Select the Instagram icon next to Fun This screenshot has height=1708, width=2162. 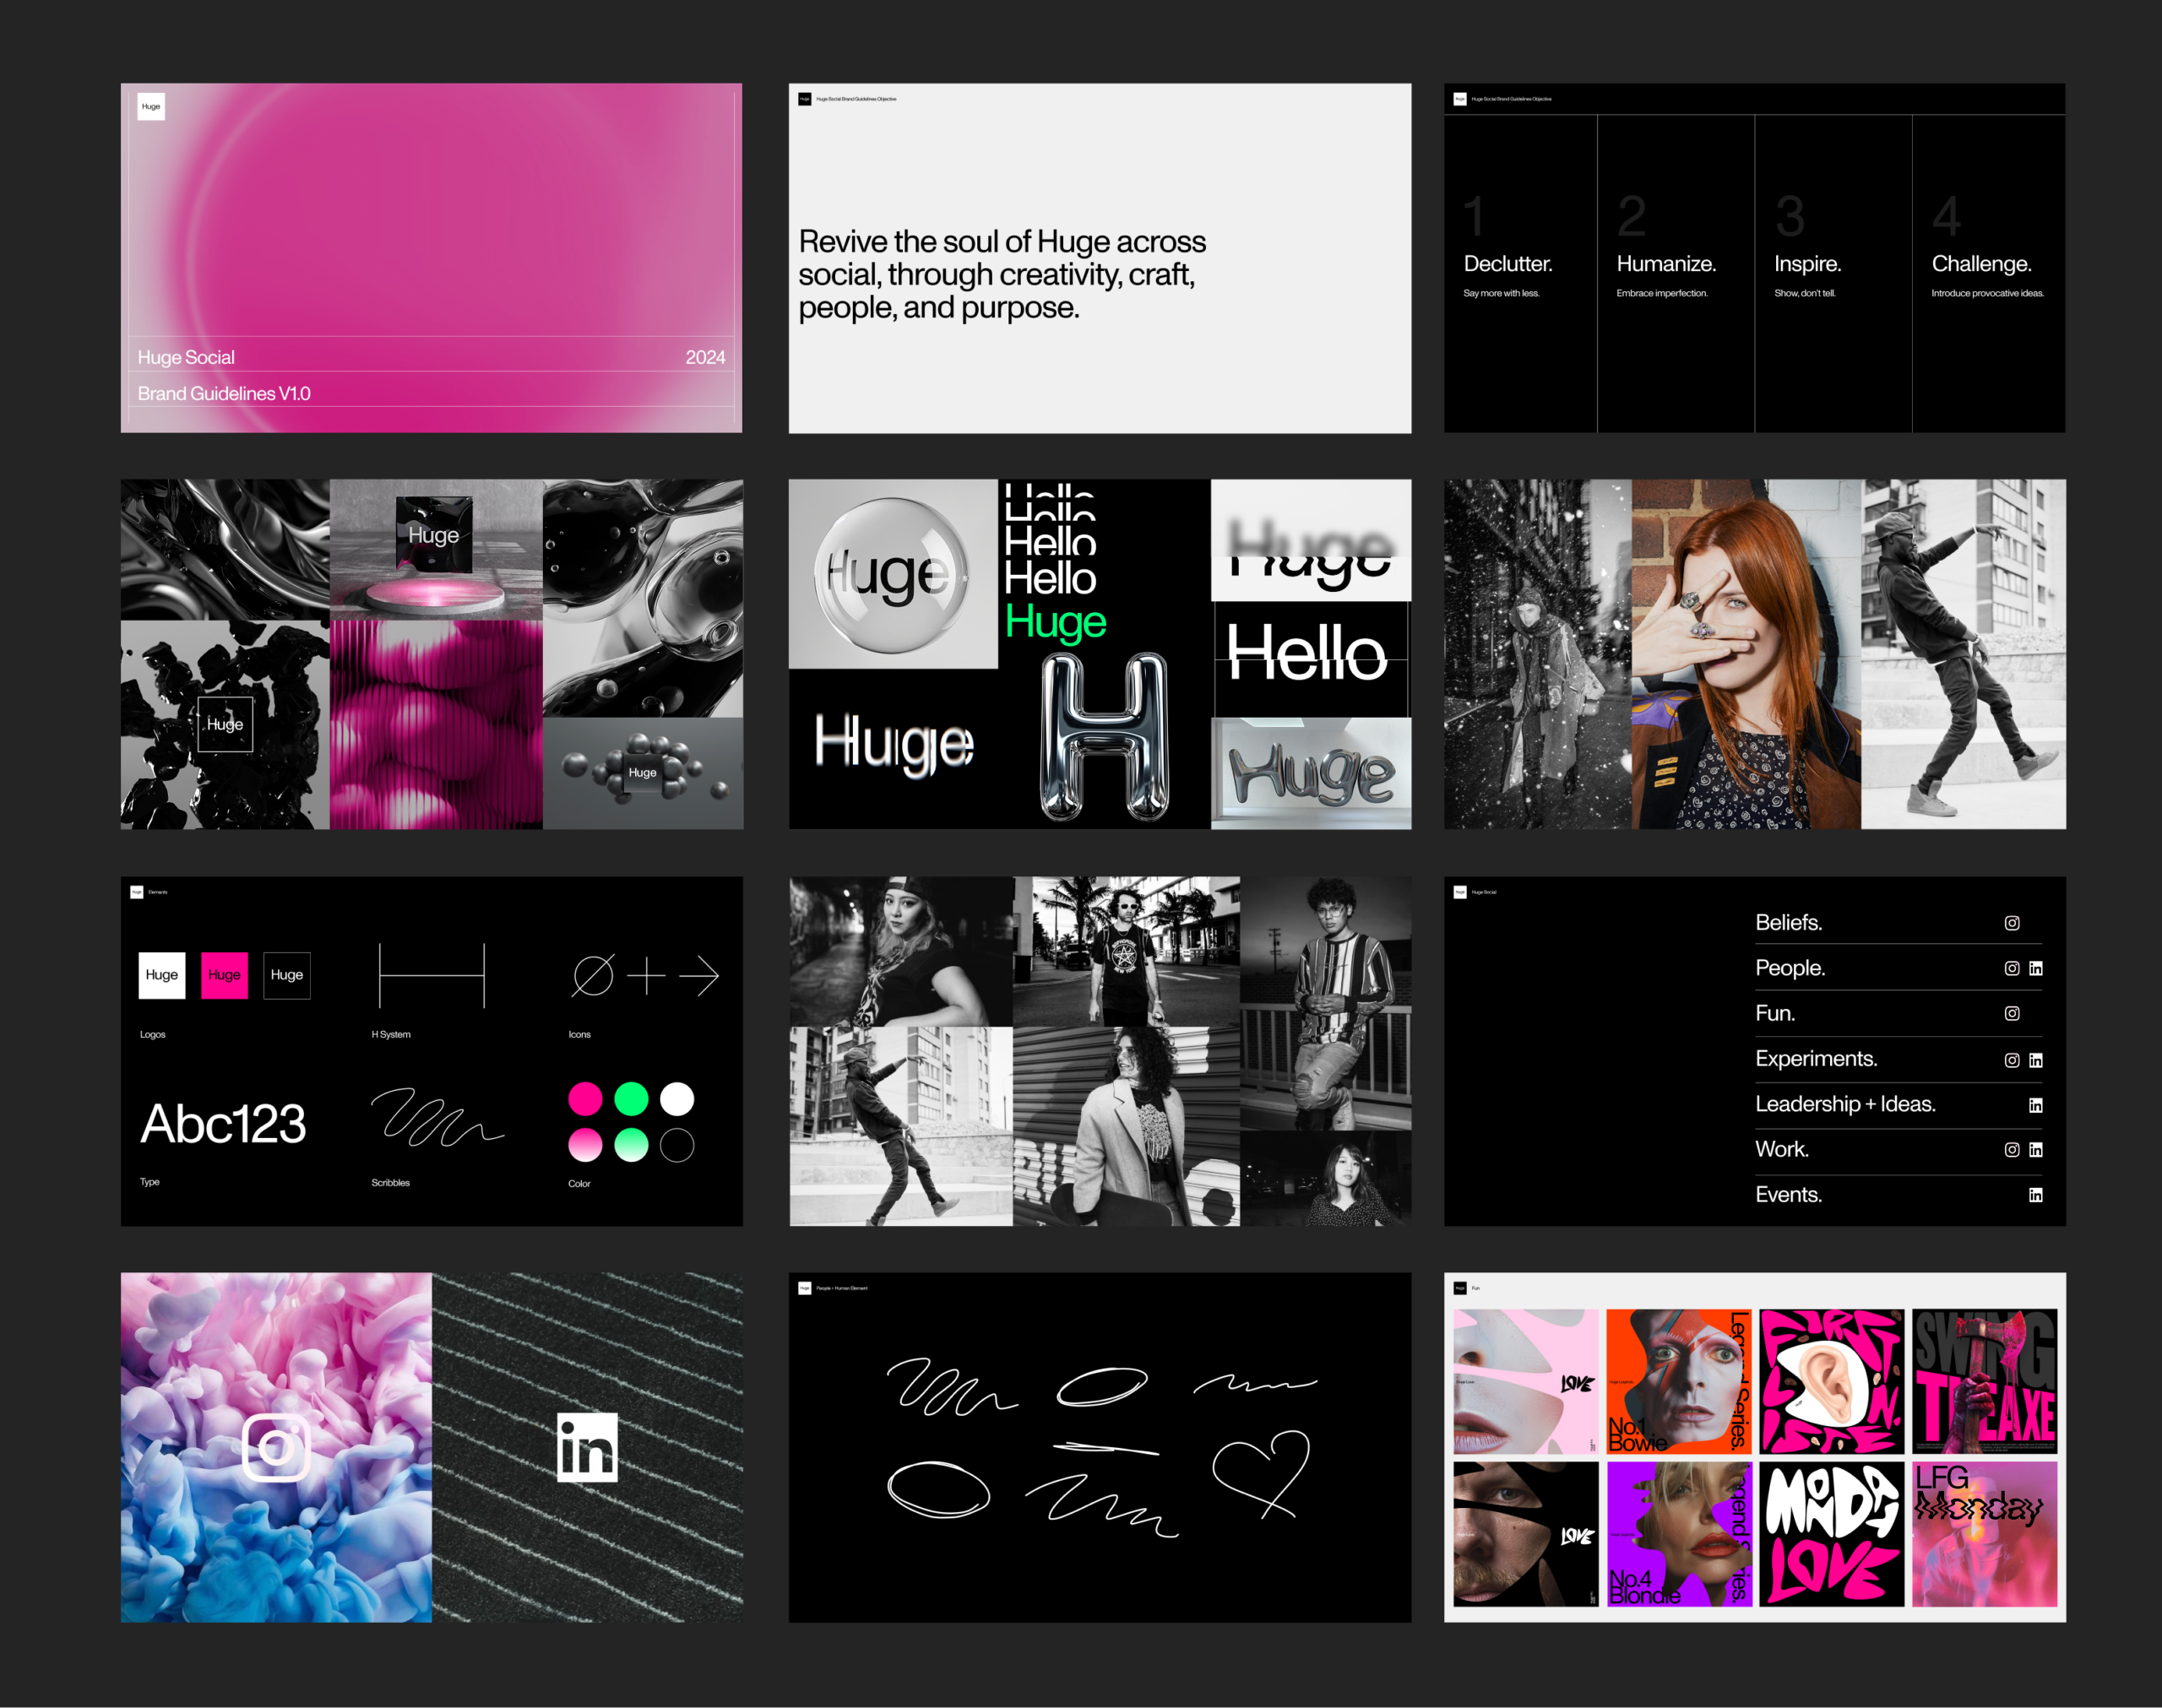tap(2012, 1013)
